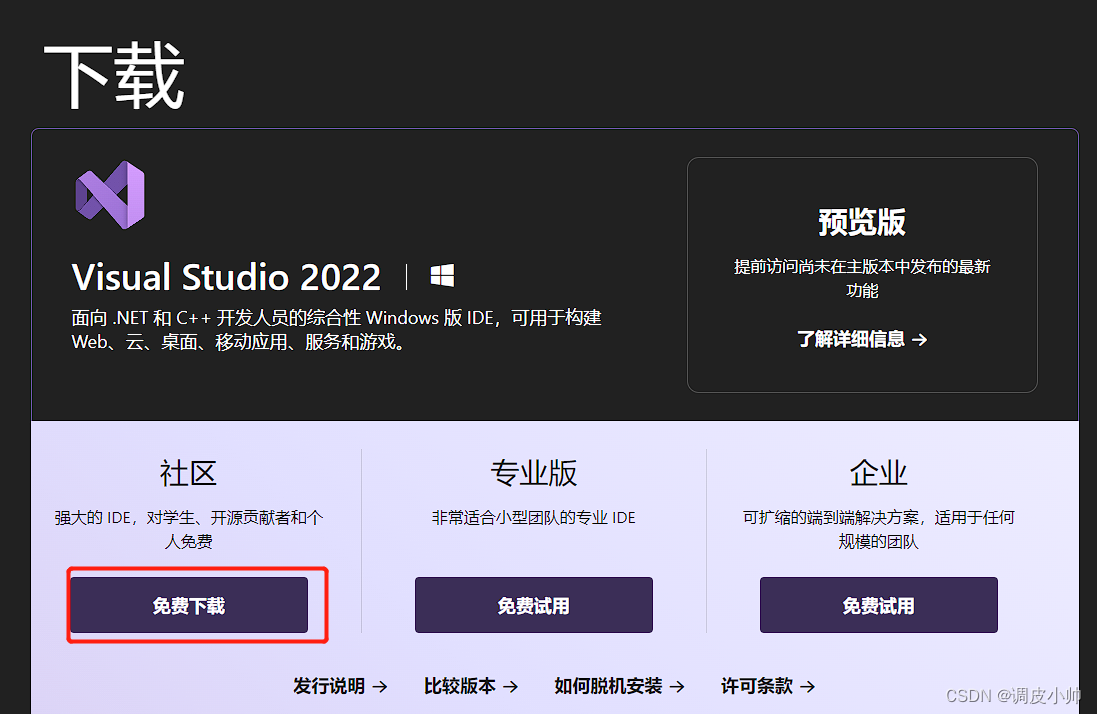Click the arrow icon after 比较版本
Screen dimensions: 1097x714
click(511, 687)
